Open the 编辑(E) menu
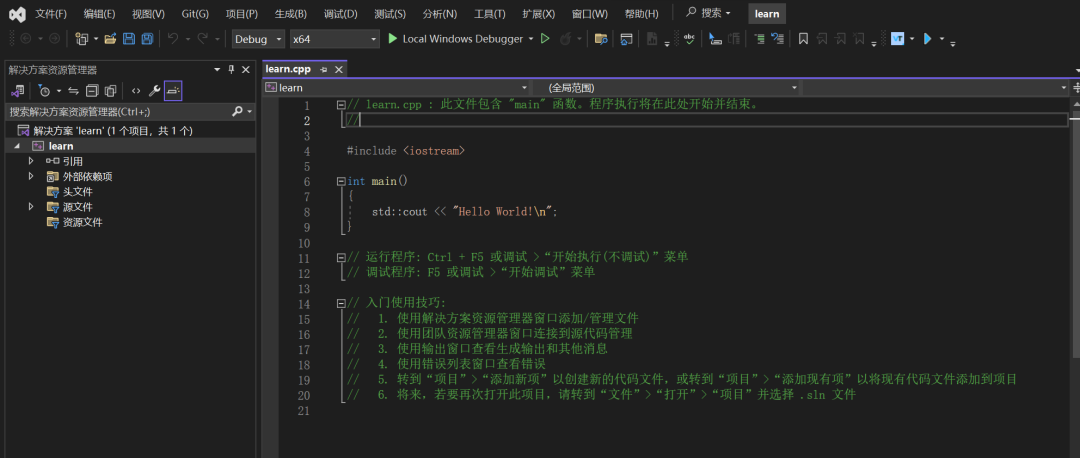 point(99,14)
